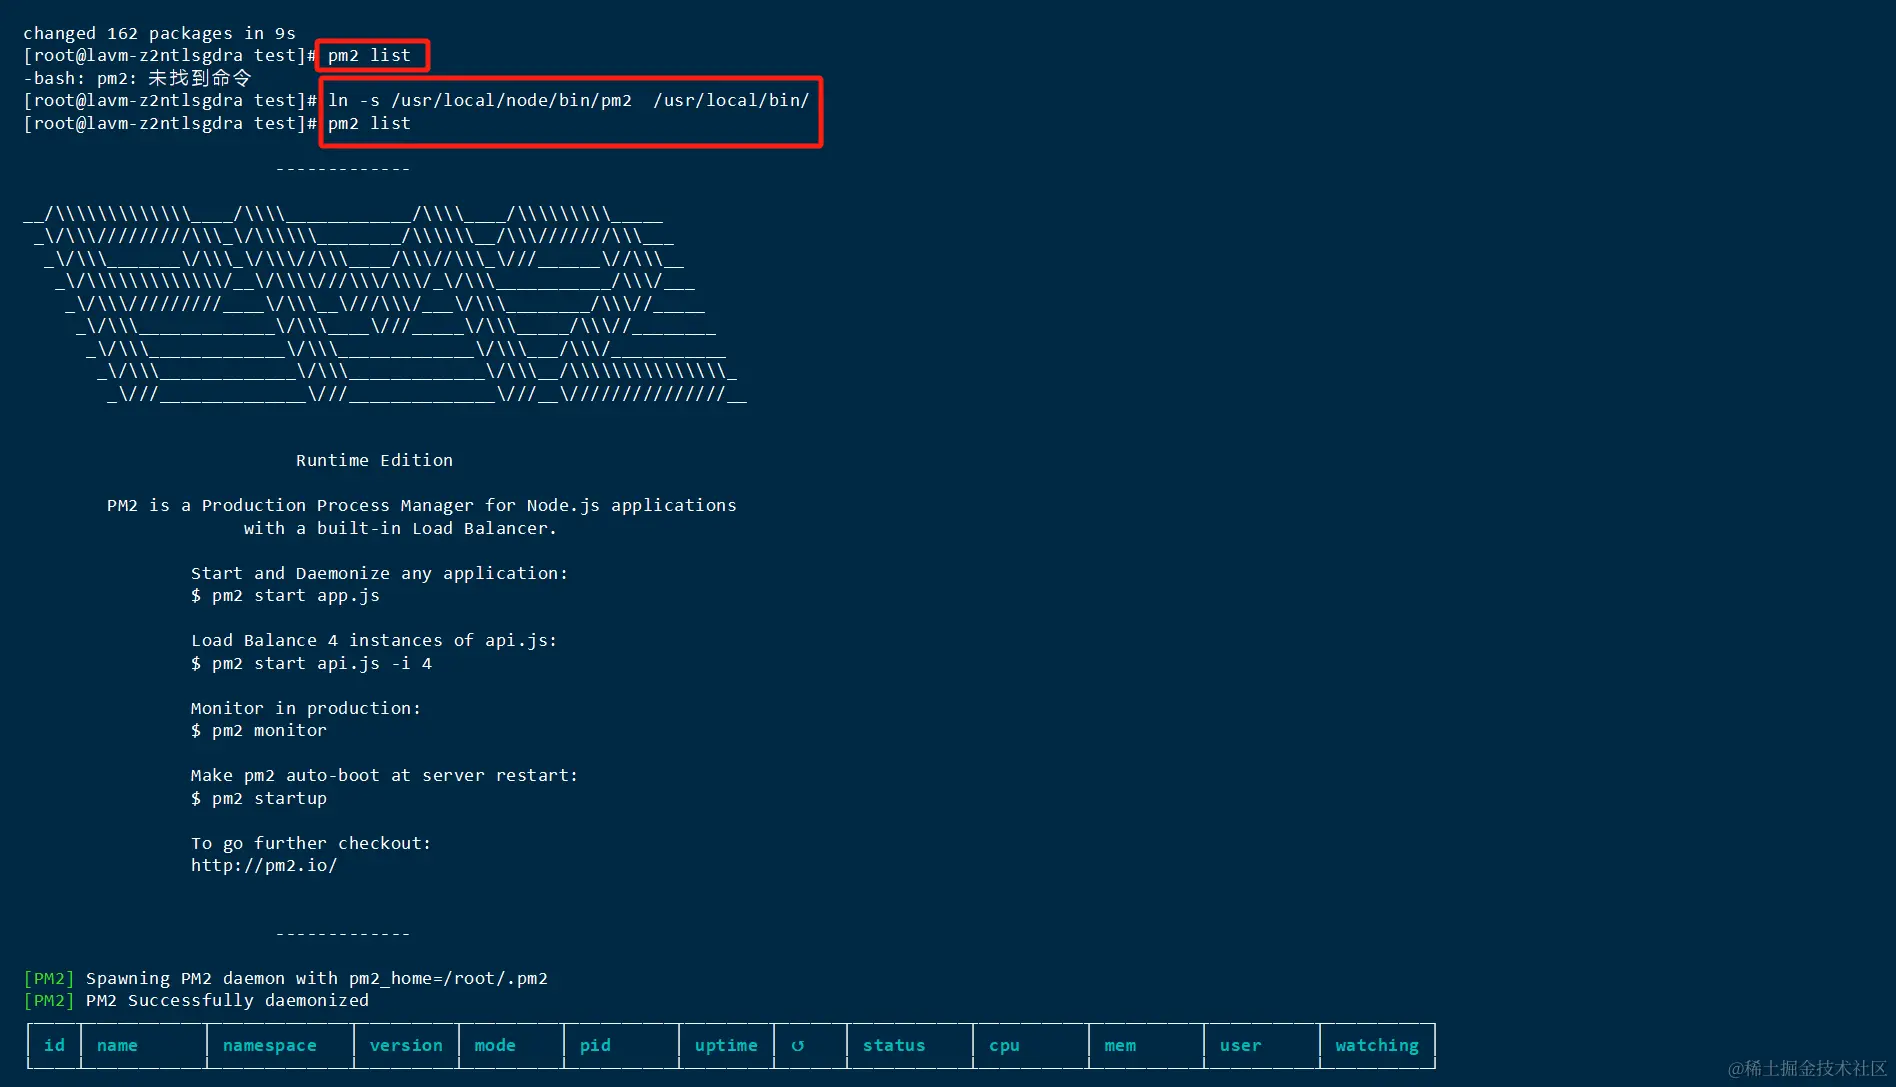This screenshot has width=1896, height=1087.
Task: Click the 'pid' column header
Action: pyautogui.click(x=595, y=1045)
